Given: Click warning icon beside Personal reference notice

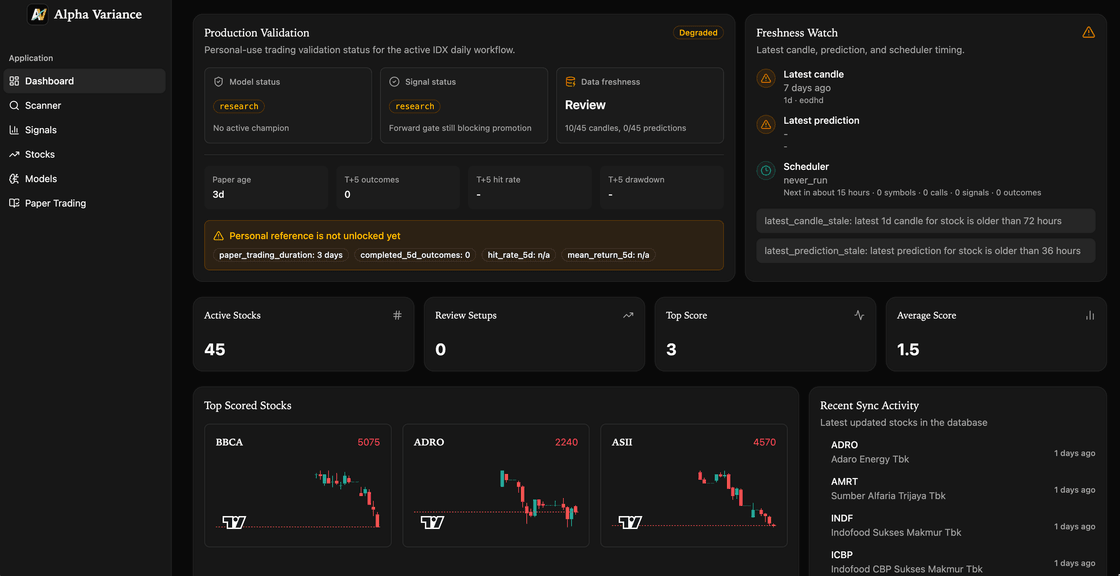Looking at the screenshot, I should [x=219, y=235].
